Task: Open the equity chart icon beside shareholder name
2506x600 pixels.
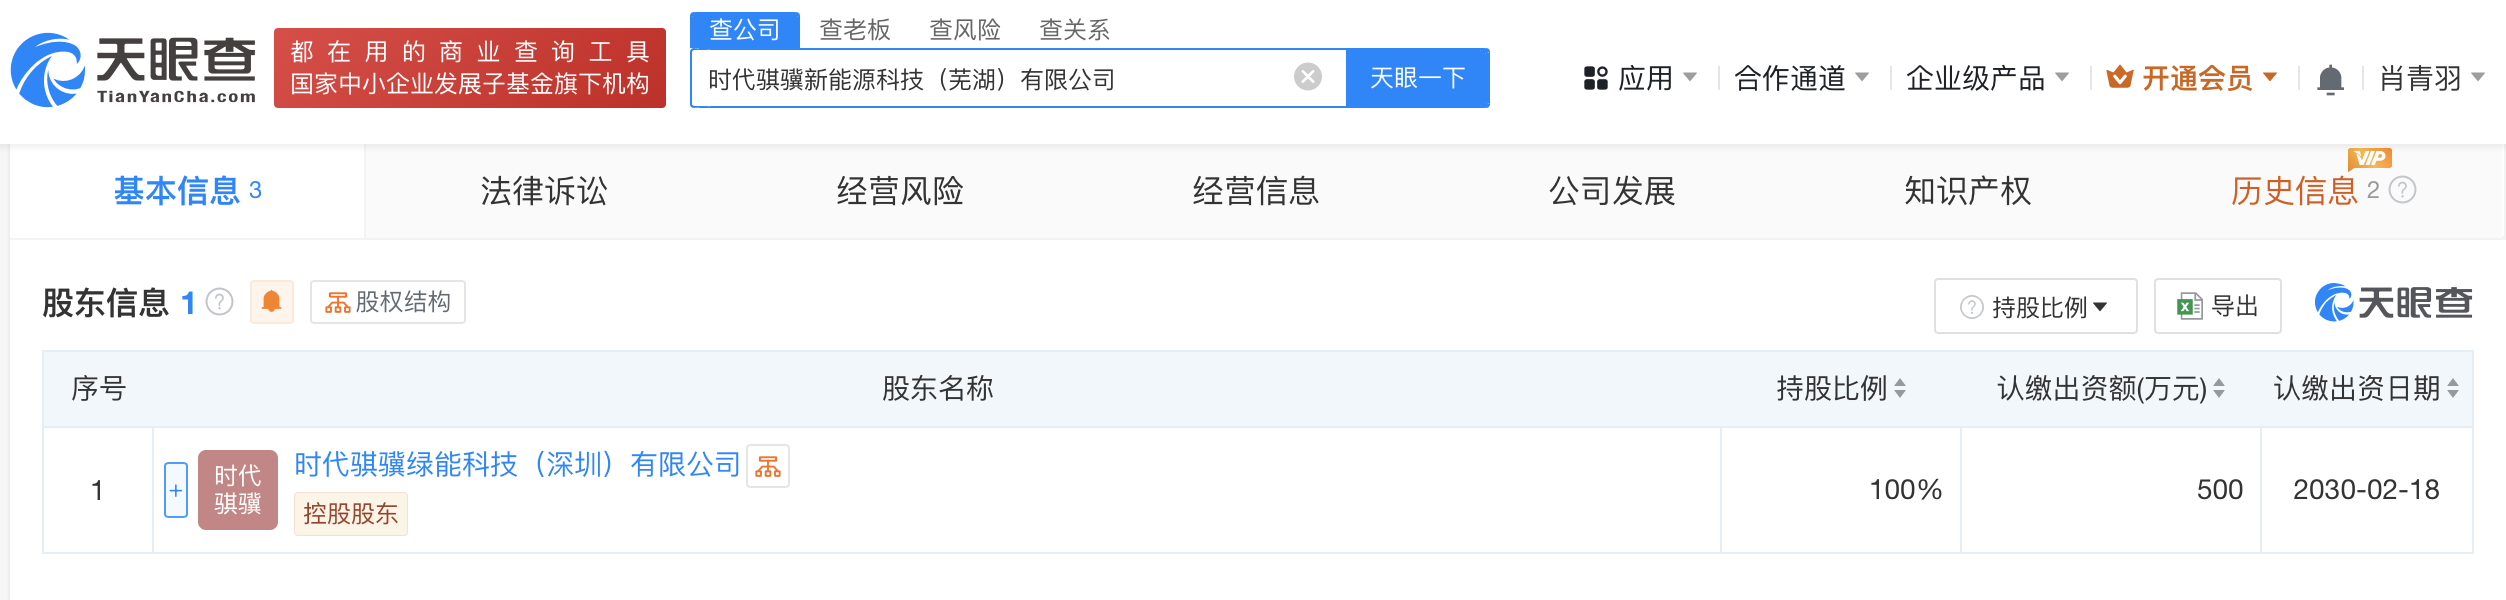Action: (768, 466)
